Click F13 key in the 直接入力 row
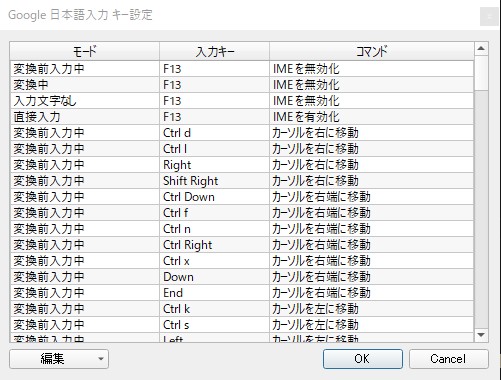The image size is (501, 380). (214, 117)
